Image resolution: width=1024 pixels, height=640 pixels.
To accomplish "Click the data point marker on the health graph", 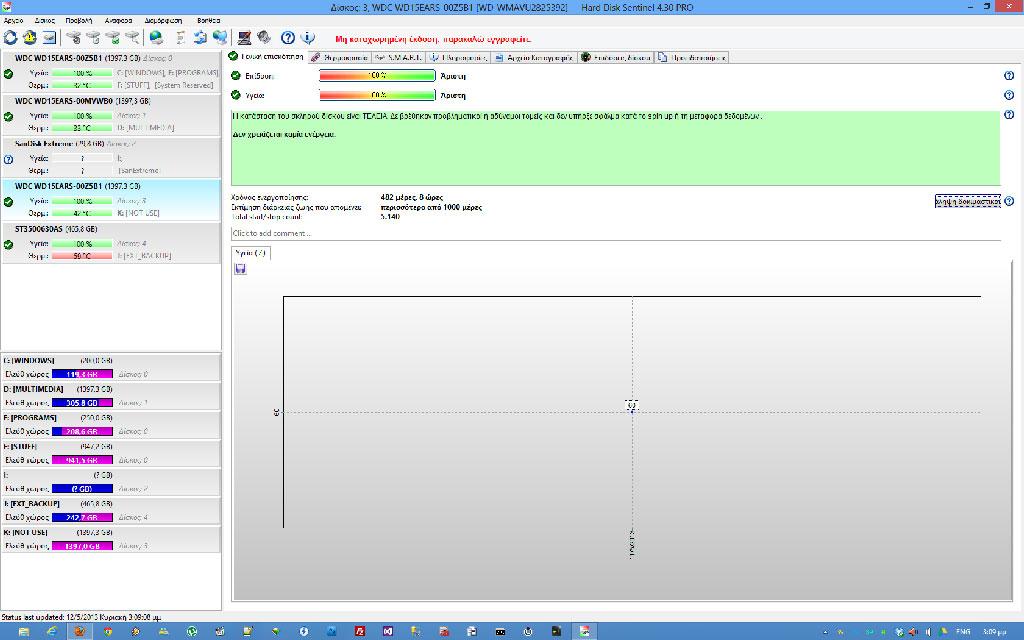I will (632, 411).
